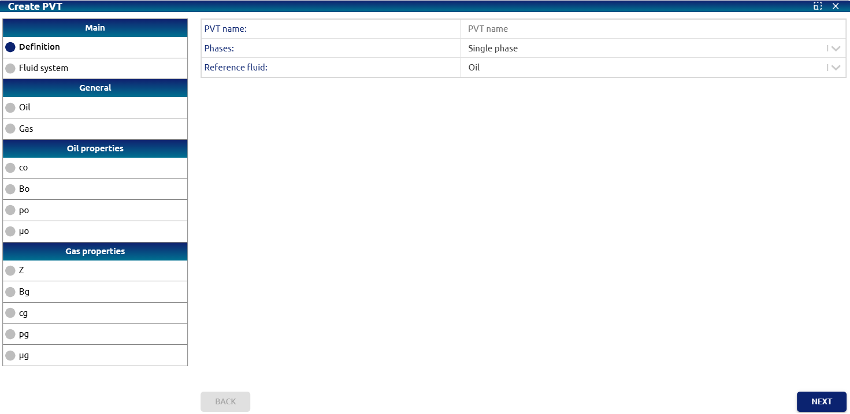Screen dimensions: 850x414
Task: Click the Oil properties section header
Action: point(95,148)
